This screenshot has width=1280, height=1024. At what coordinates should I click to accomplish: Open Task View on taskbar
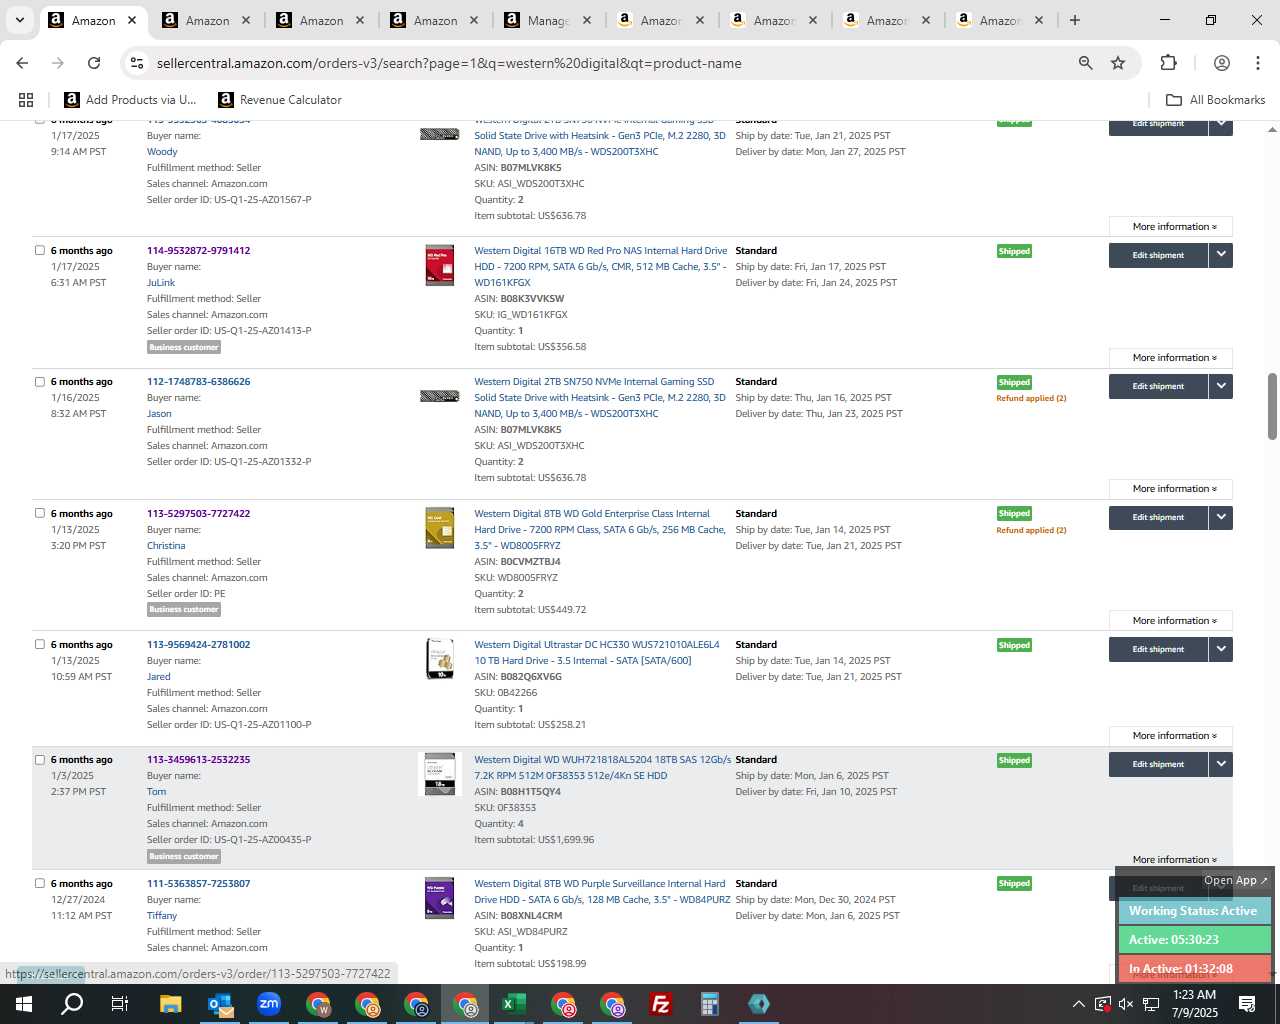119,1004
